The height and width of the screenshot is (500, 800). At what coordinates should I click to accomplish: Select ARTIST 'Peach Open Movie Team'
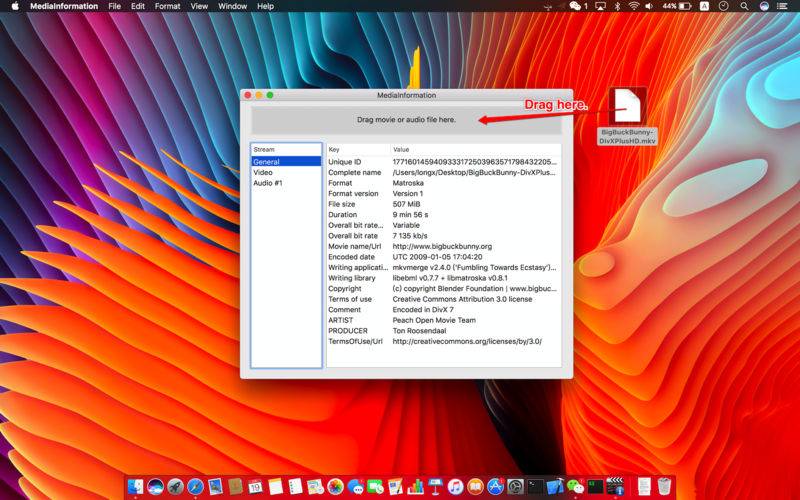coord(434,320)
